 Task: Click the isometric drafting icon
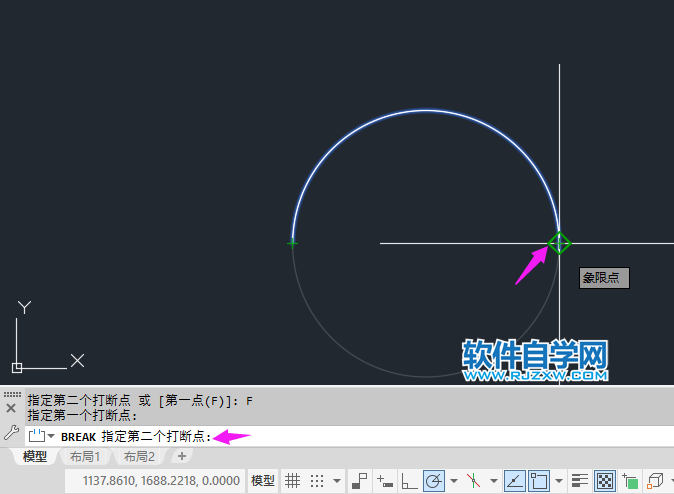click(x=474, y=481)
